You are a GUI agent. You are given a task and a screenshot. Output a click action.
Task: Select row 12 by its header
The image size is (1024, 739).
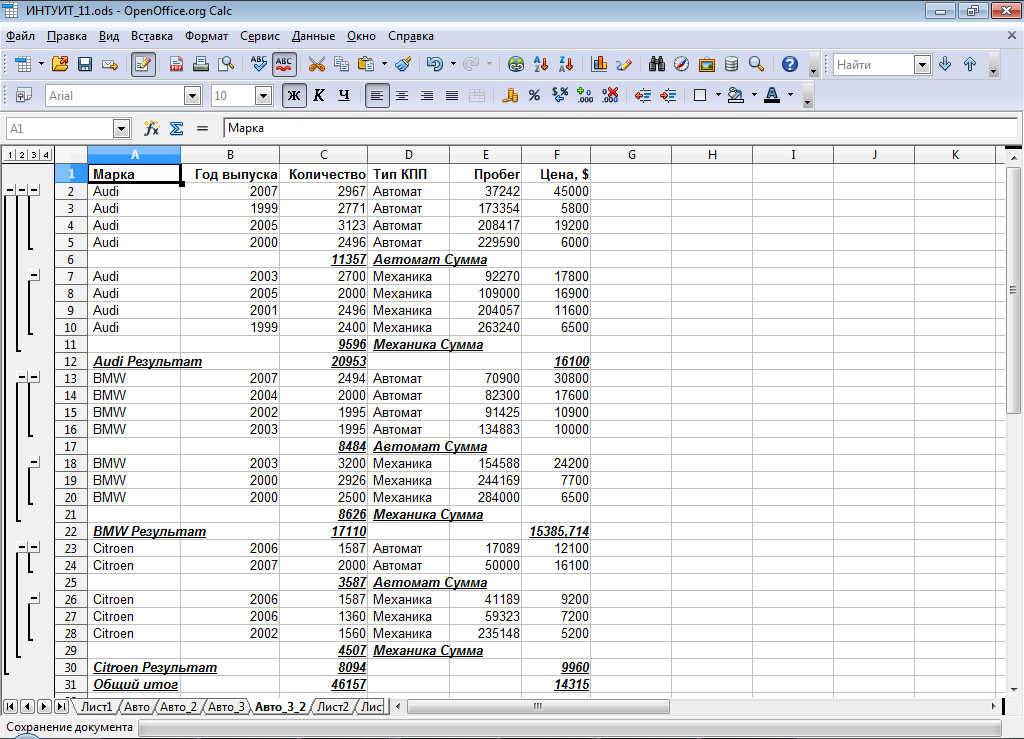pos(71,362)
